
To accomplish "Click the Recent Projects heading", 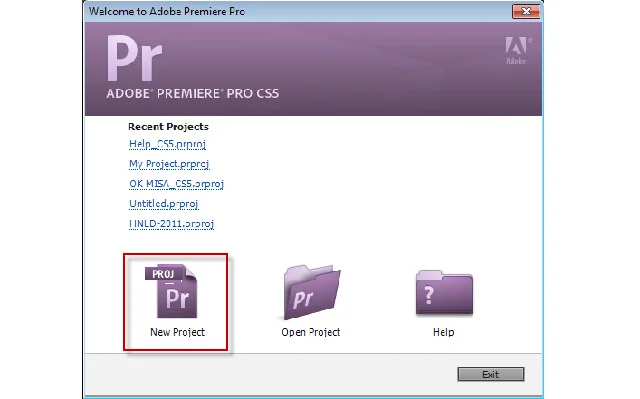I will tap(168, 126).
